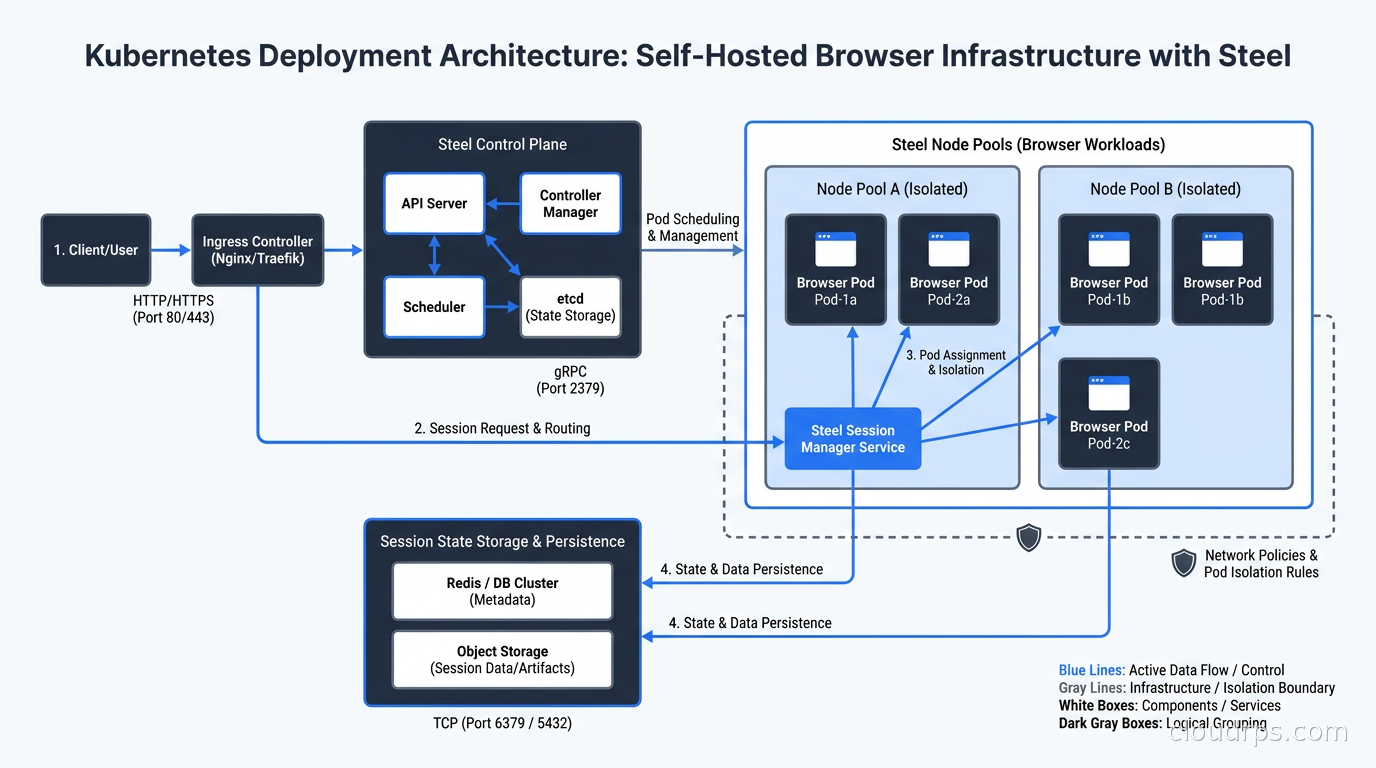This screenshot has width=1376, height=768.
Task: Click the shield icon beside Network Policies label
Action: point(1184,564)
